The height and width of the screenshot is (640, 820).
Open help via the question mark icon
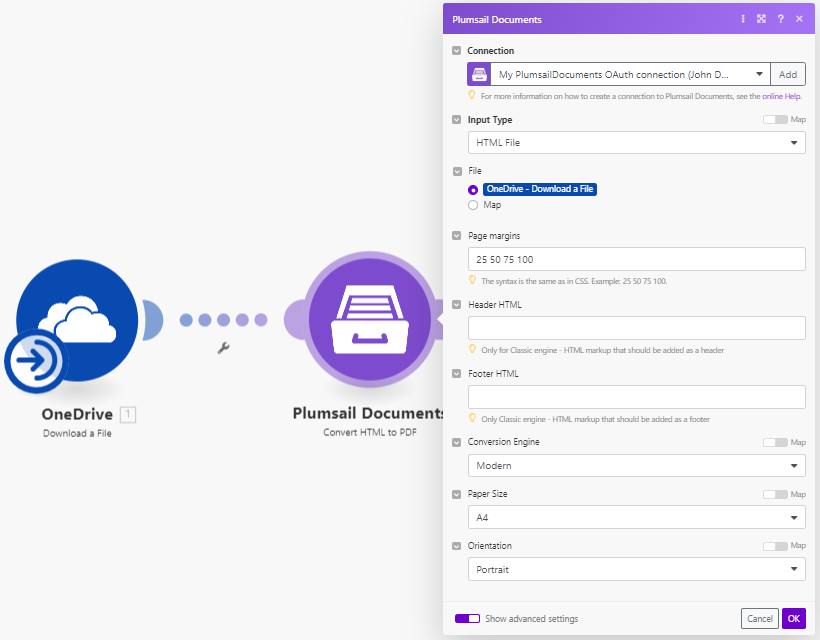tap(780, 19)
